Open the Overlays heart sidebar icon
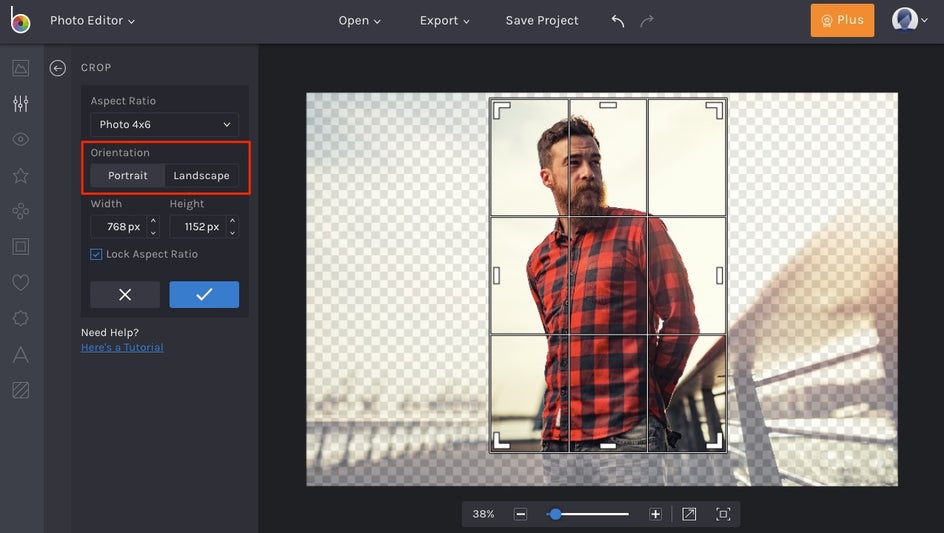The image size is (944, 533). point(21,283)
